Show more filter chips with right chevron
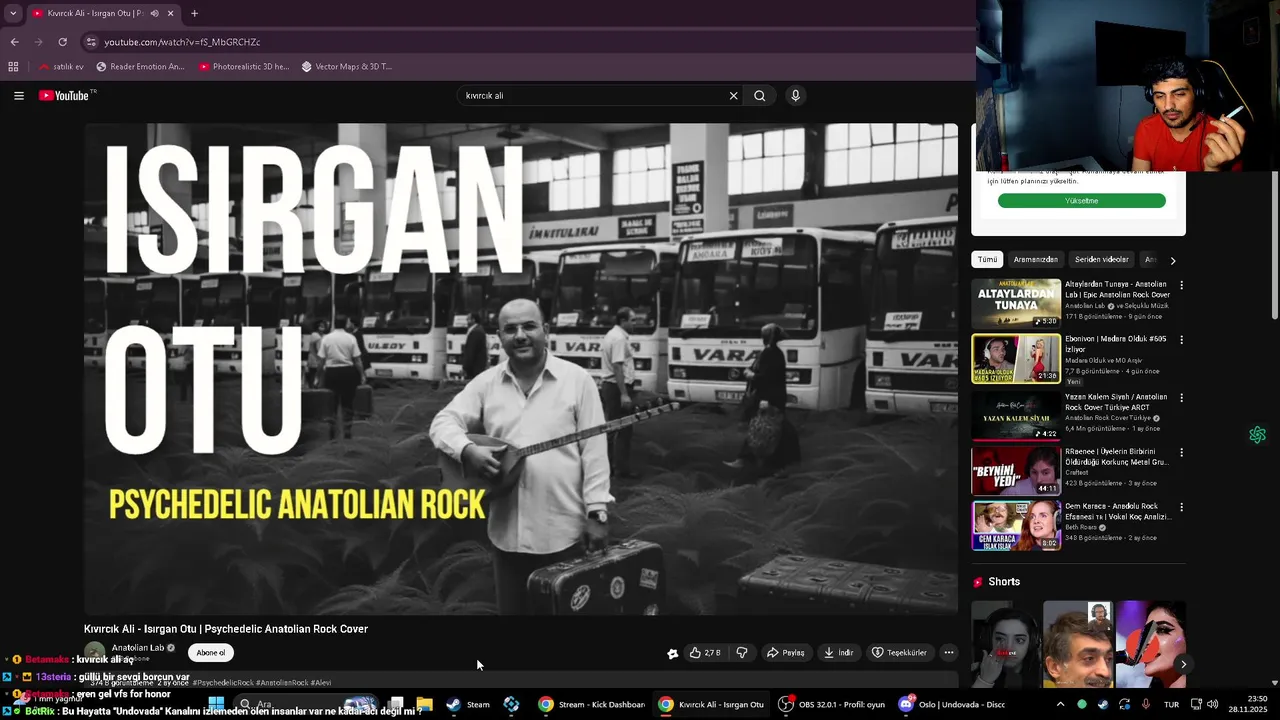Image resolution: width=1280 pixels, height=720 pixels. coord(1172,260)
